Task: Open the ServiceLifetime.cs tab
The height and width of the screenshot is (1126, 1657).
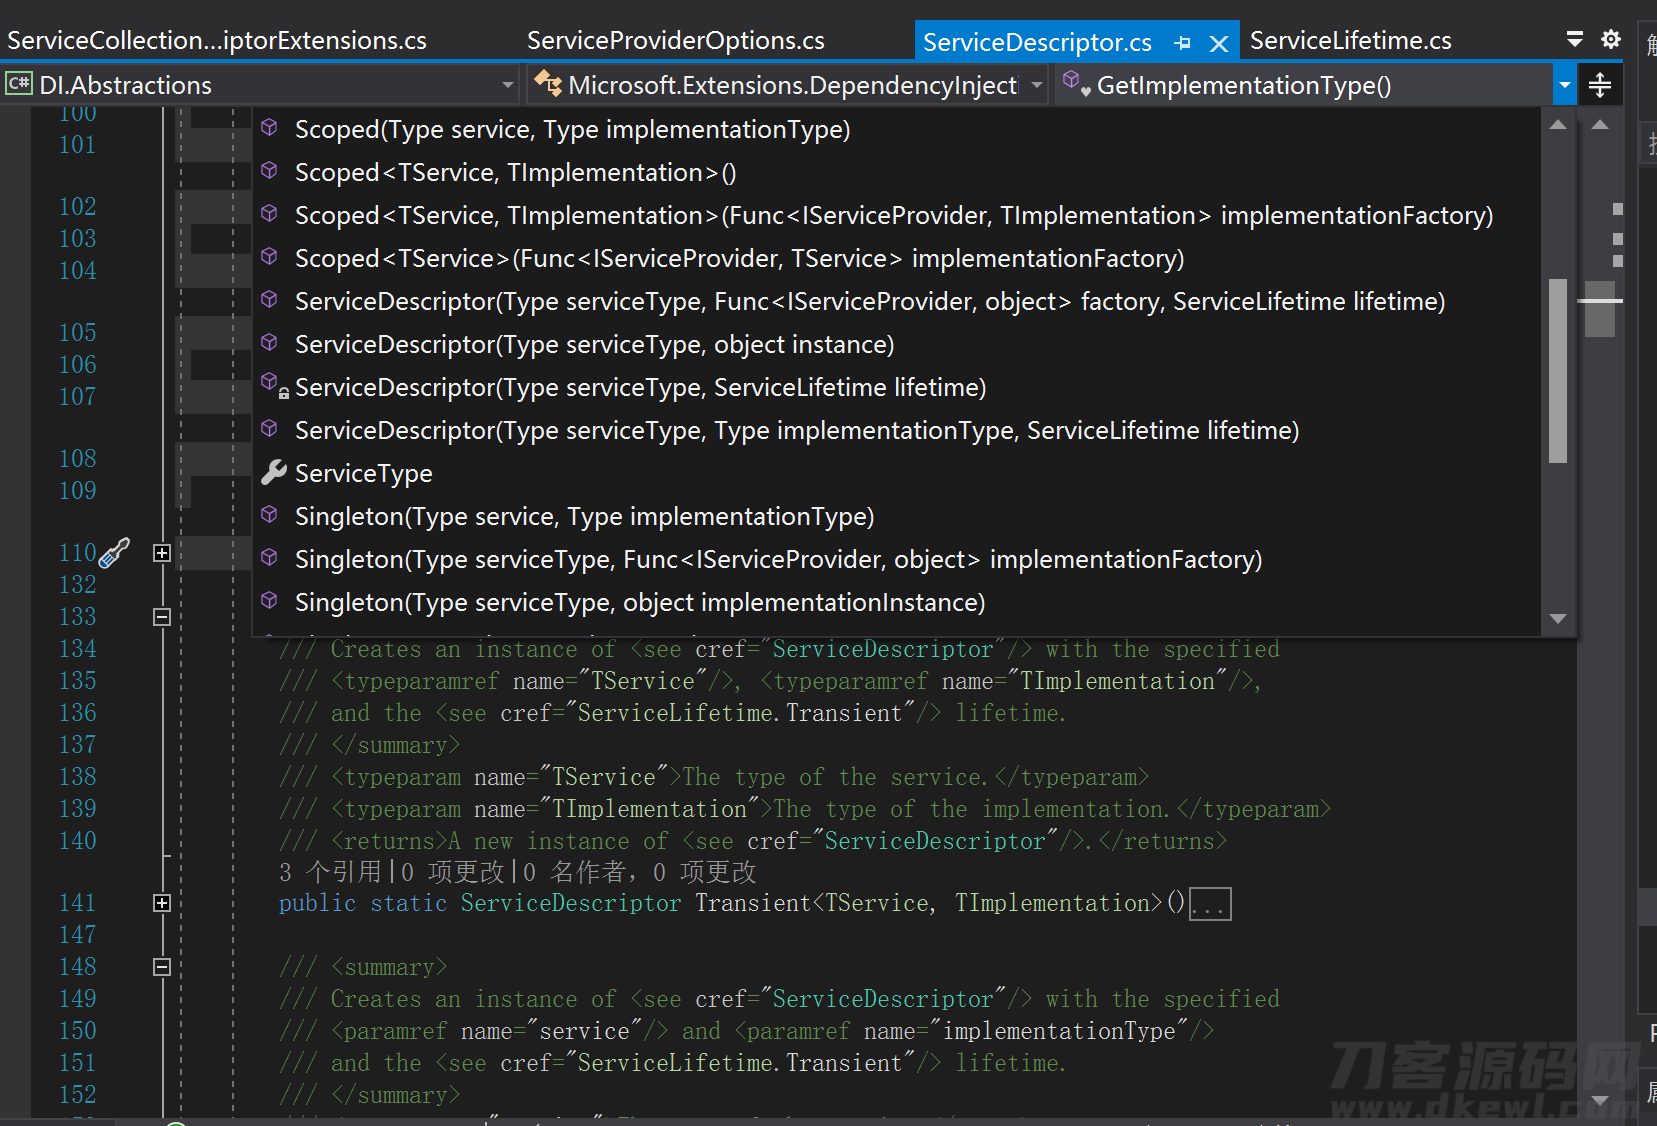Action: (x=1350, y=40)
